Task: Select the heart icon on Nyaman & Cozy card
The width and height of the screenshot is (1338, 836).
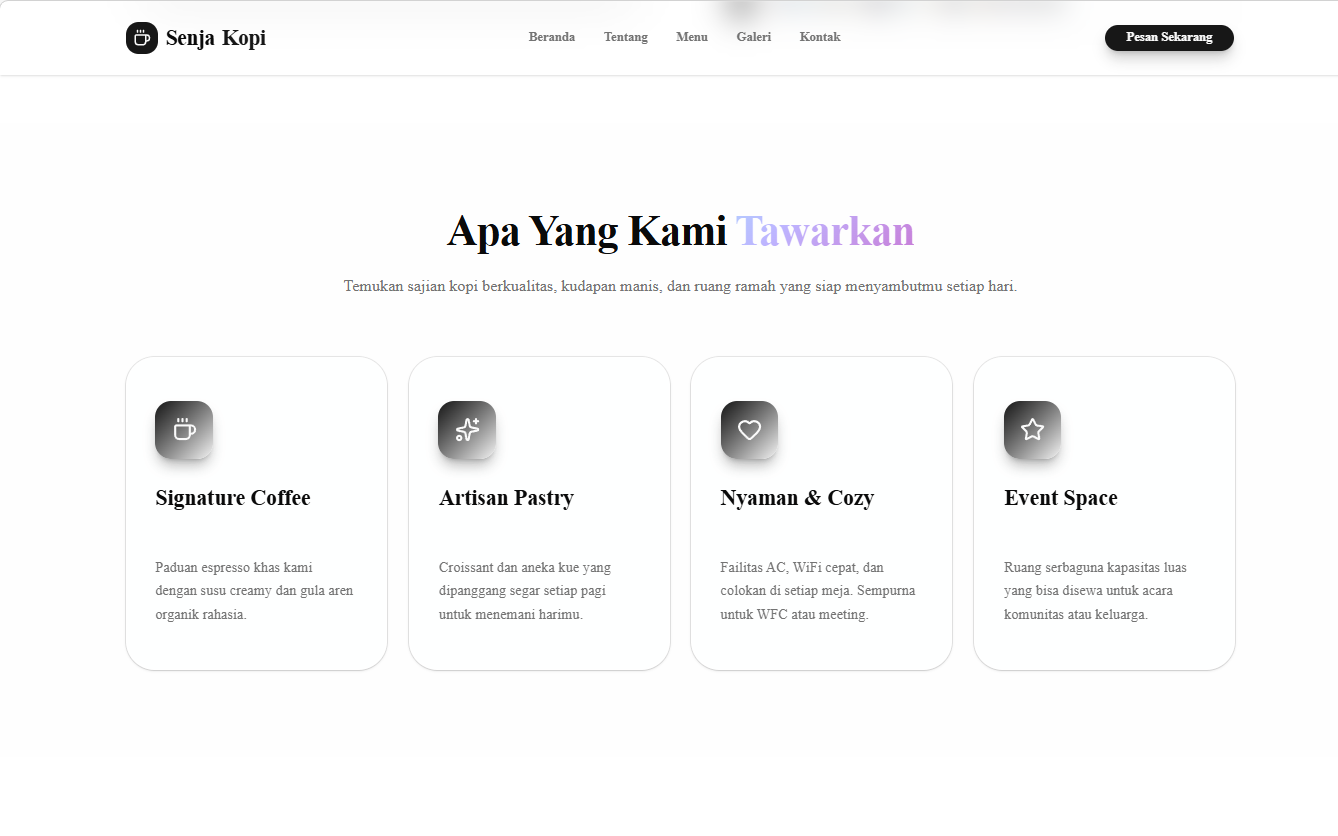Action: pyautogui.click(x=750, y=429)
